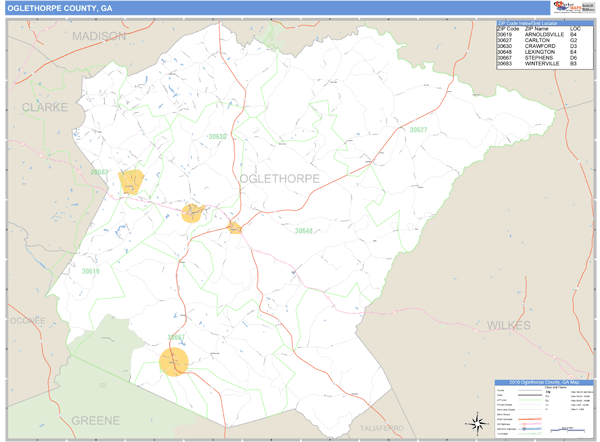Click the orange Crawford circle south of the 30630 label

(192, 213)
